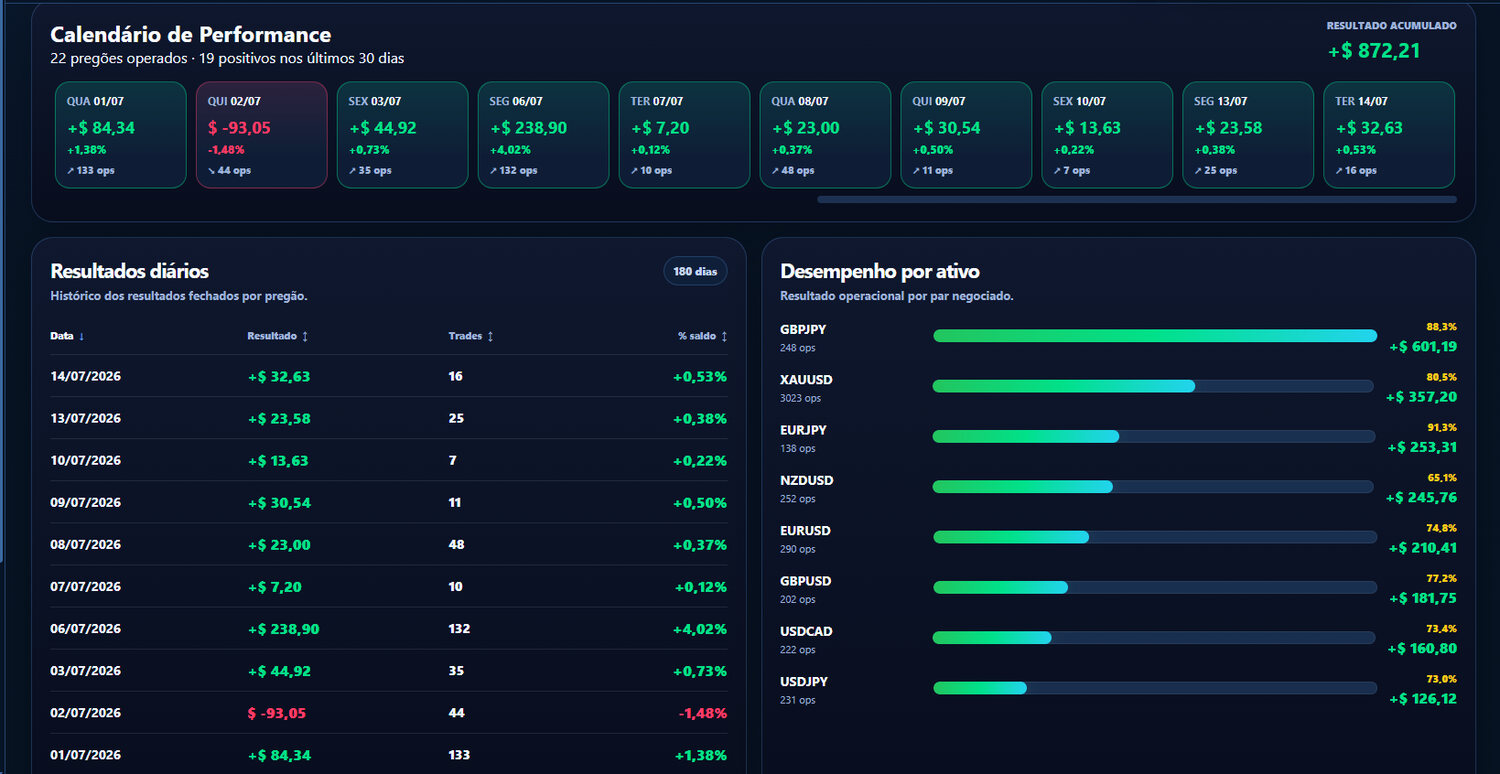The image size is (1500, 774).
Task: Select the QUA 01/07 calendar card
Action: 121,135
